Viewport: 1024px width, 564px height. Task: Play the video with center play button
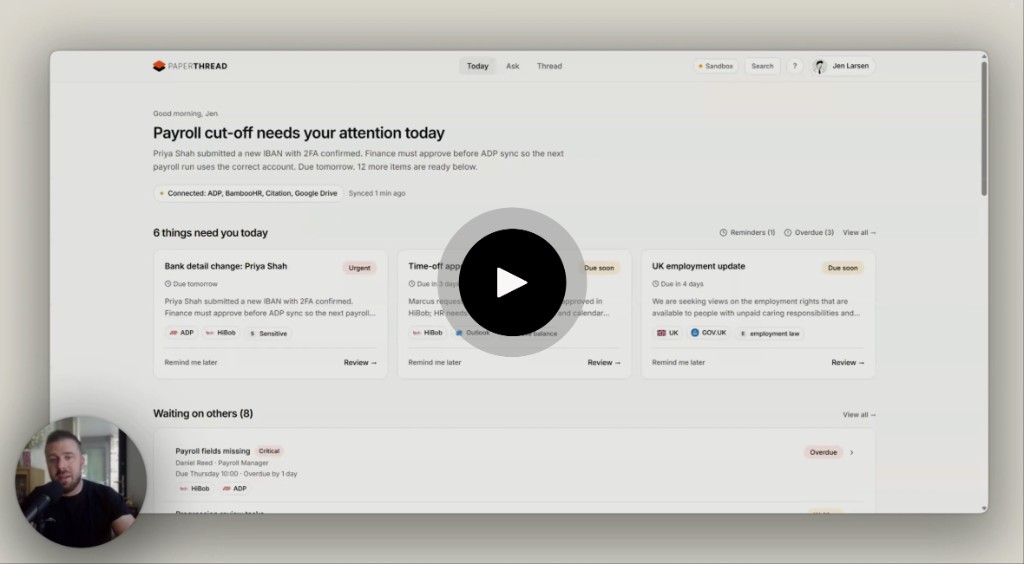pos(512,282)
